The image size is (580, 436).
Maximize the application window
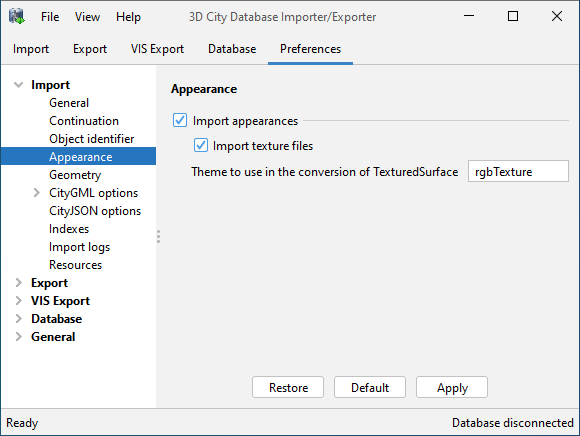(513, 16)
